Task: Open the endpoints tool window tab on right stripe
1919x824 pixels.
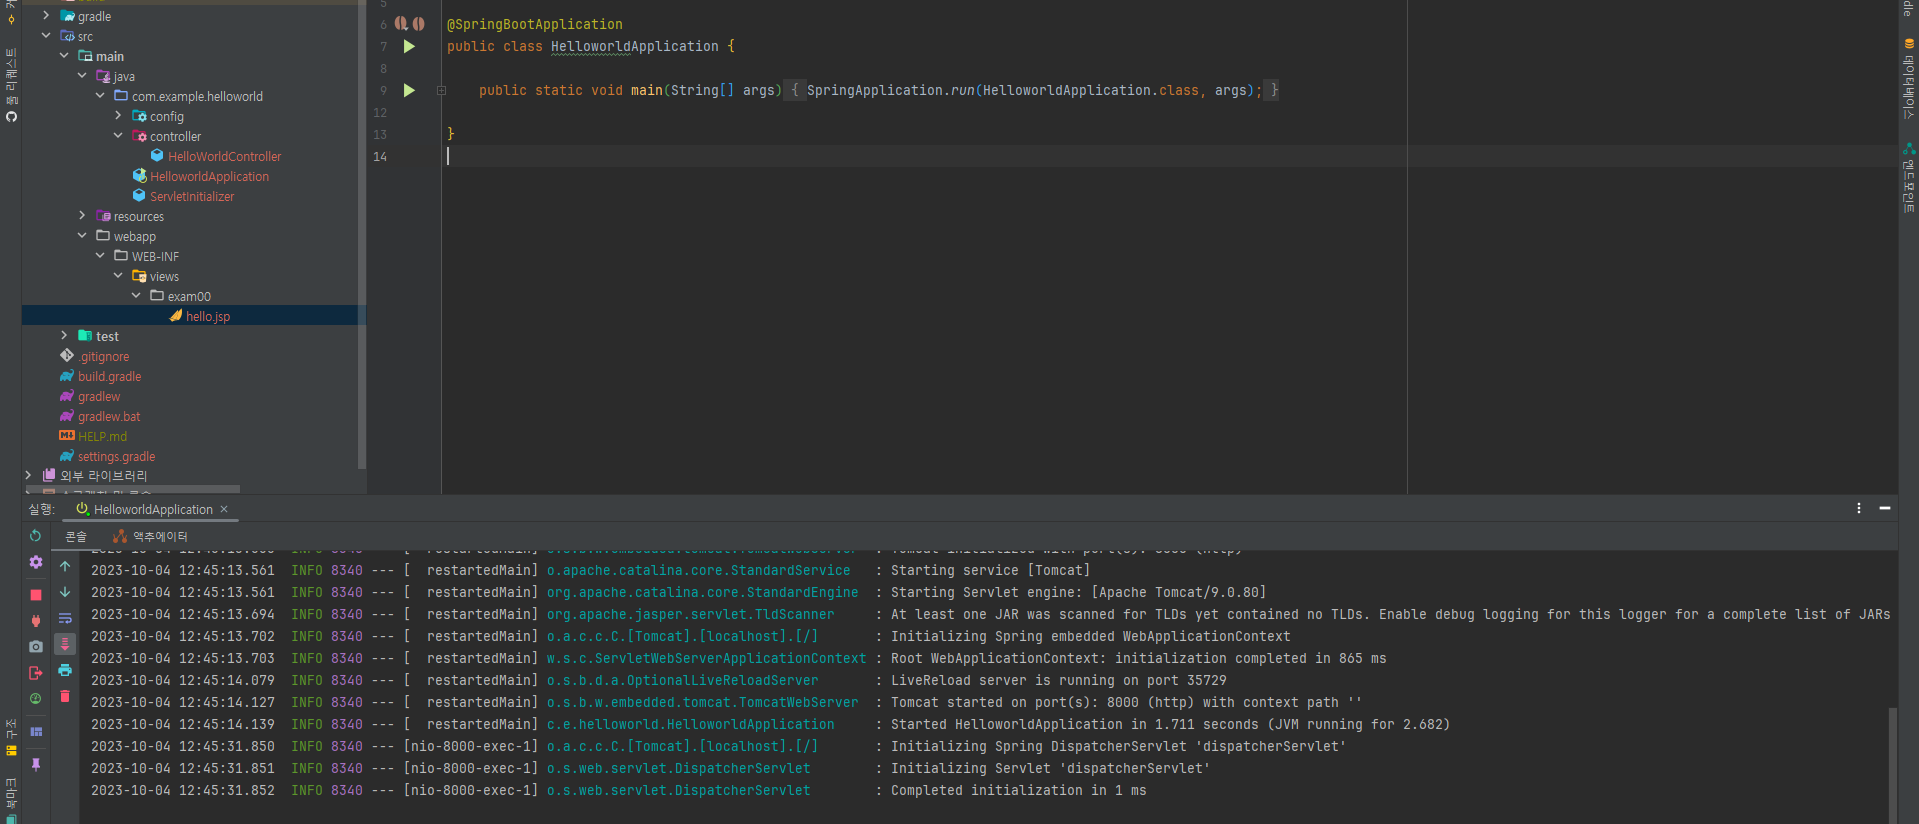Action: click(1909, 178)
